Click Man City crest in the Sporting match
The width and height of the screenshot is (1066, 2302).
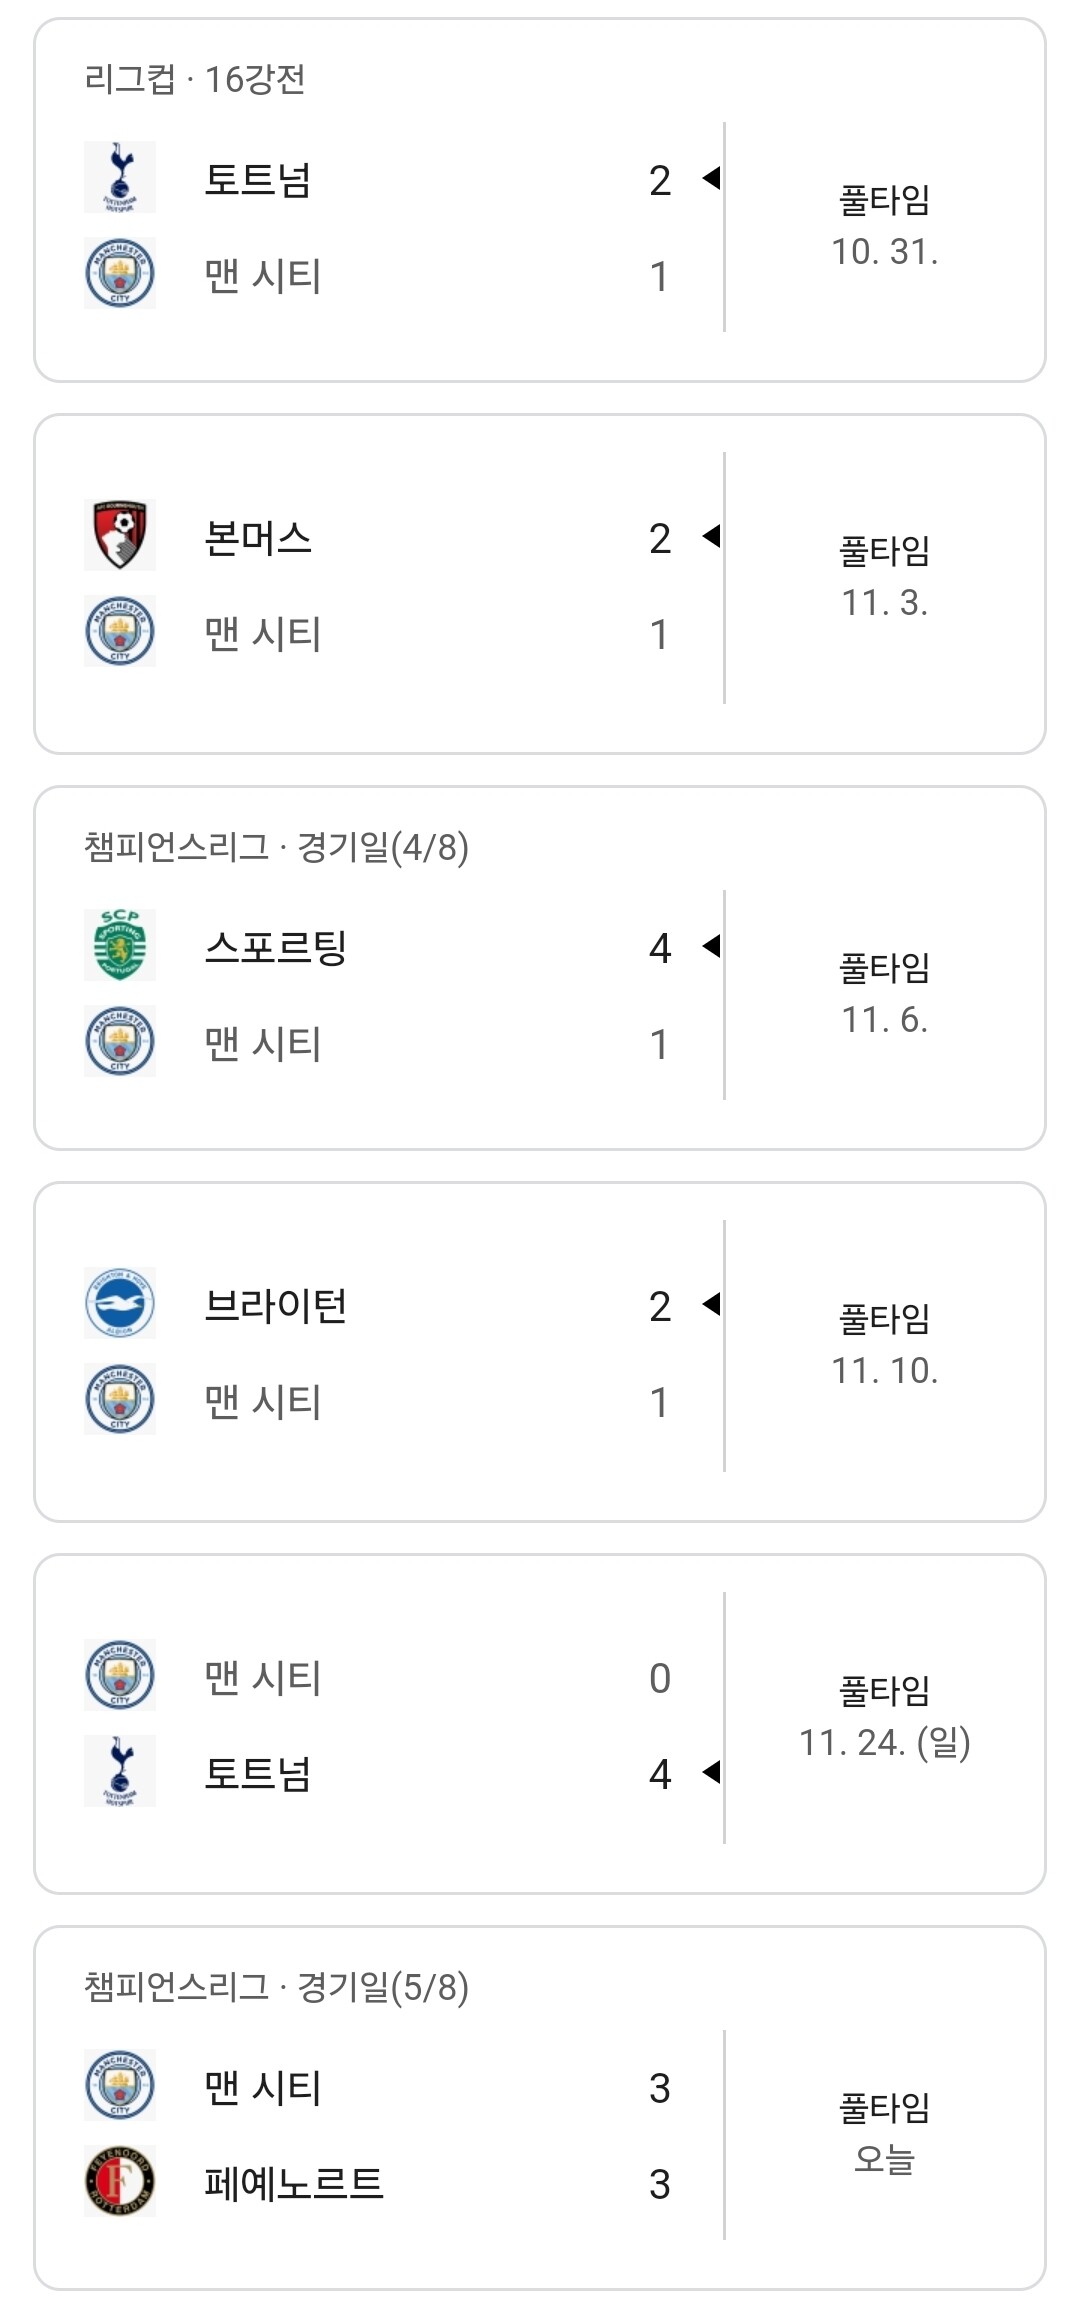[120, 1041]
